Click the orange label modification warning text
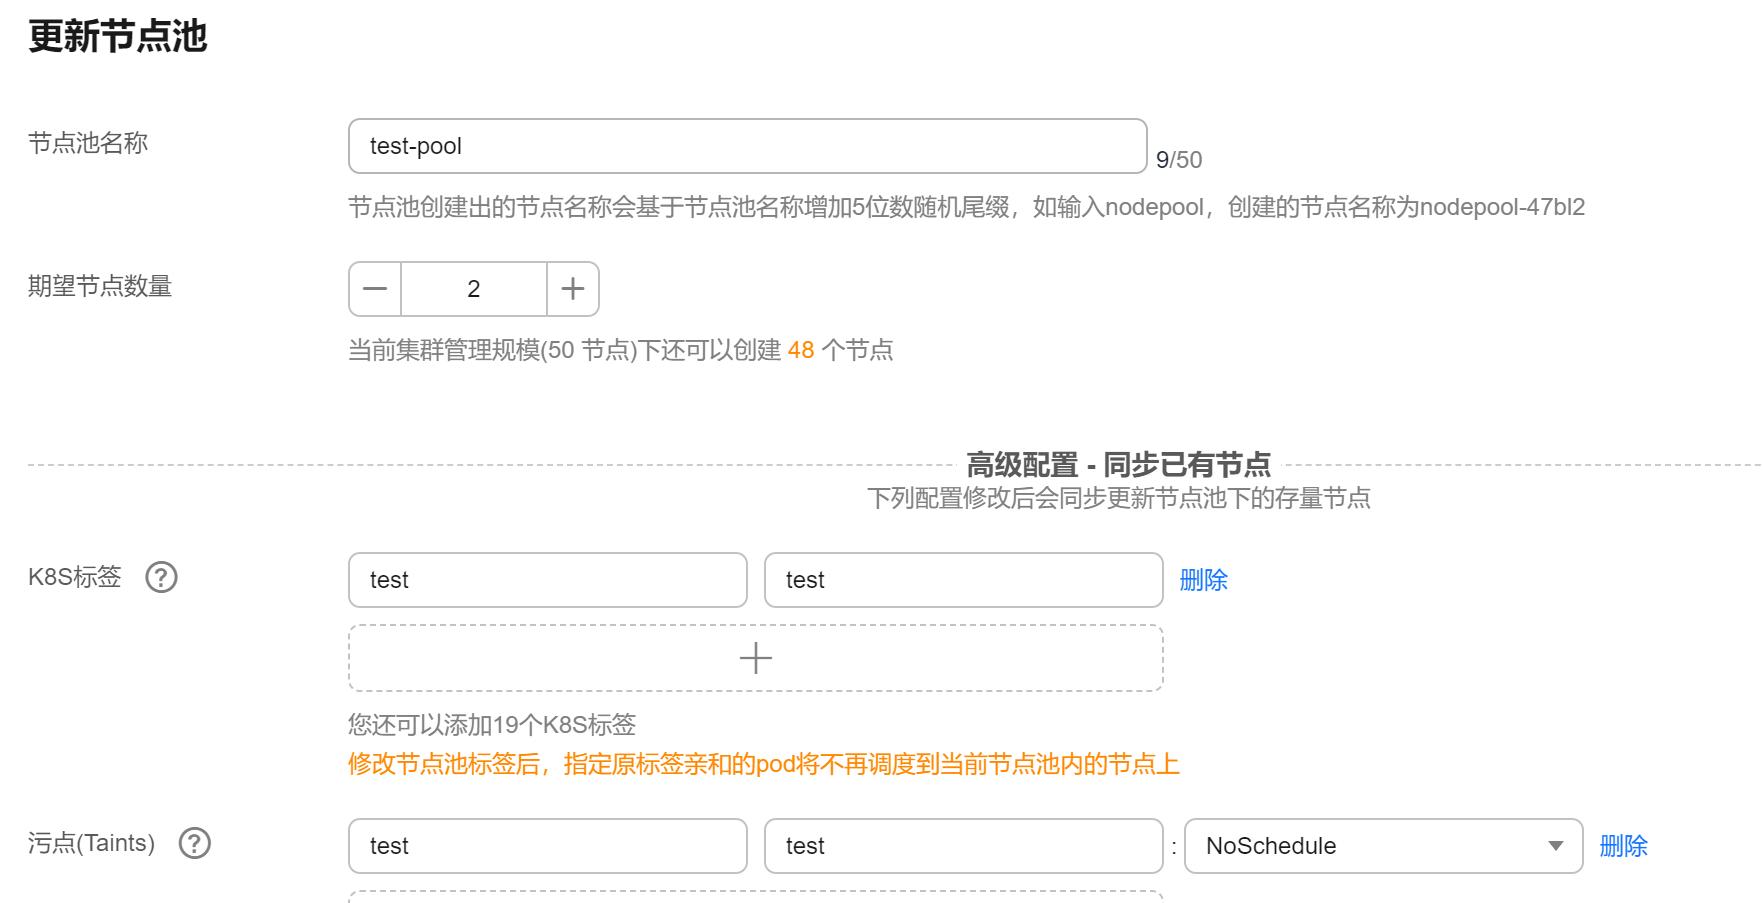Screen dimensions: 1763x903 [x=764, y=764]
